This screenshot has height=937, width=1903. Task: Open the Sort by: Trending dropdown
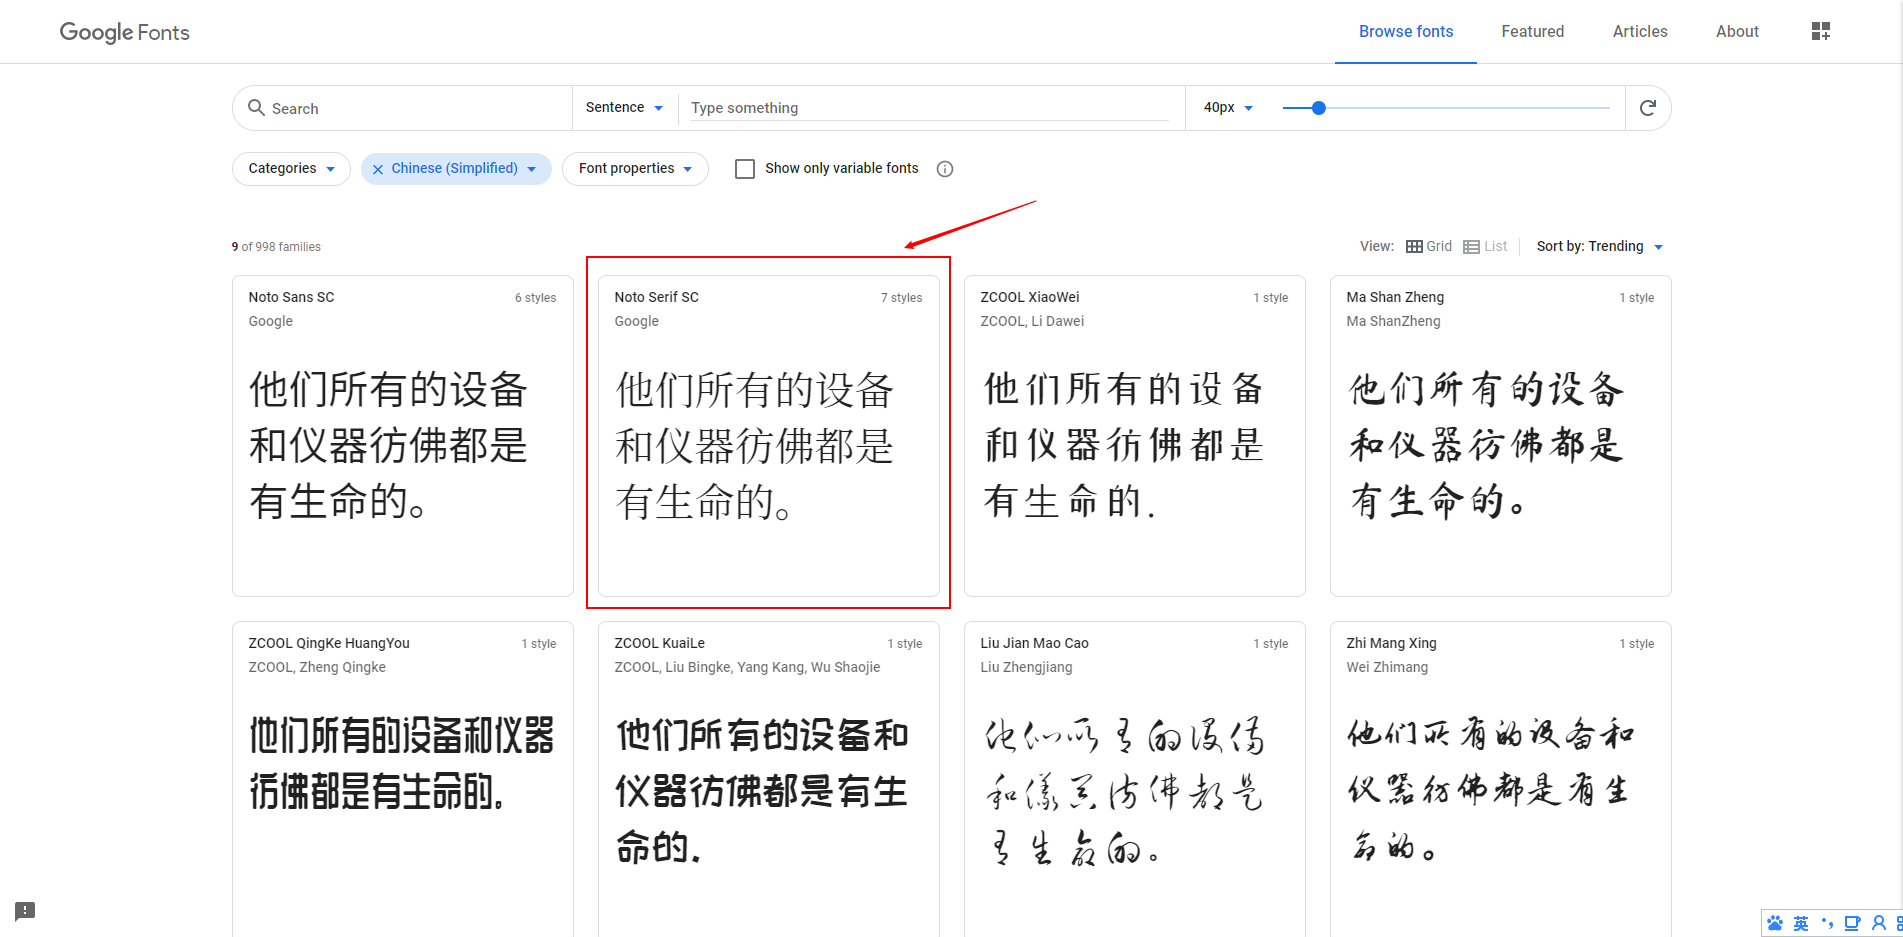click(x=1600, y=247)
